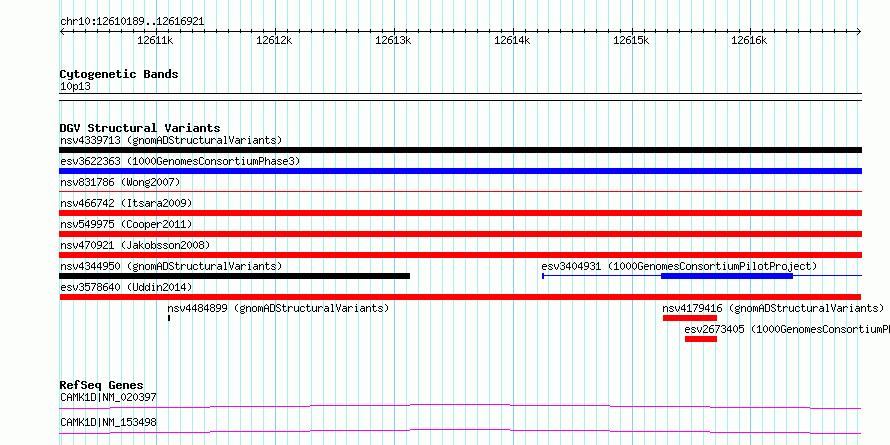The width and height of the screenshot is (890, 445).
Task: Click the red bar for nsv466742
Action: [x=460, y=213]
